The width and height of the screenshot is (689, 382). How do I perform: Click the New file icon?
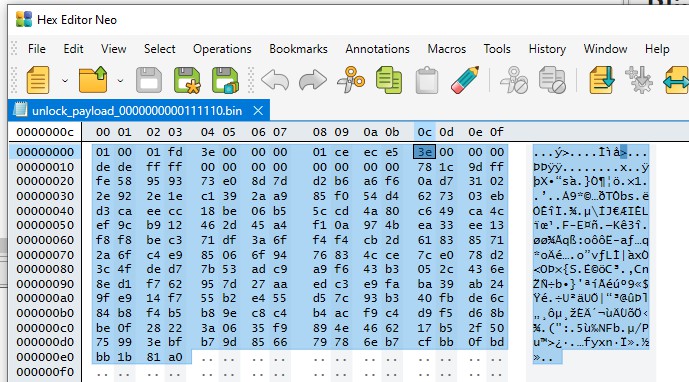pyautogui.click(x=38, y=80)
